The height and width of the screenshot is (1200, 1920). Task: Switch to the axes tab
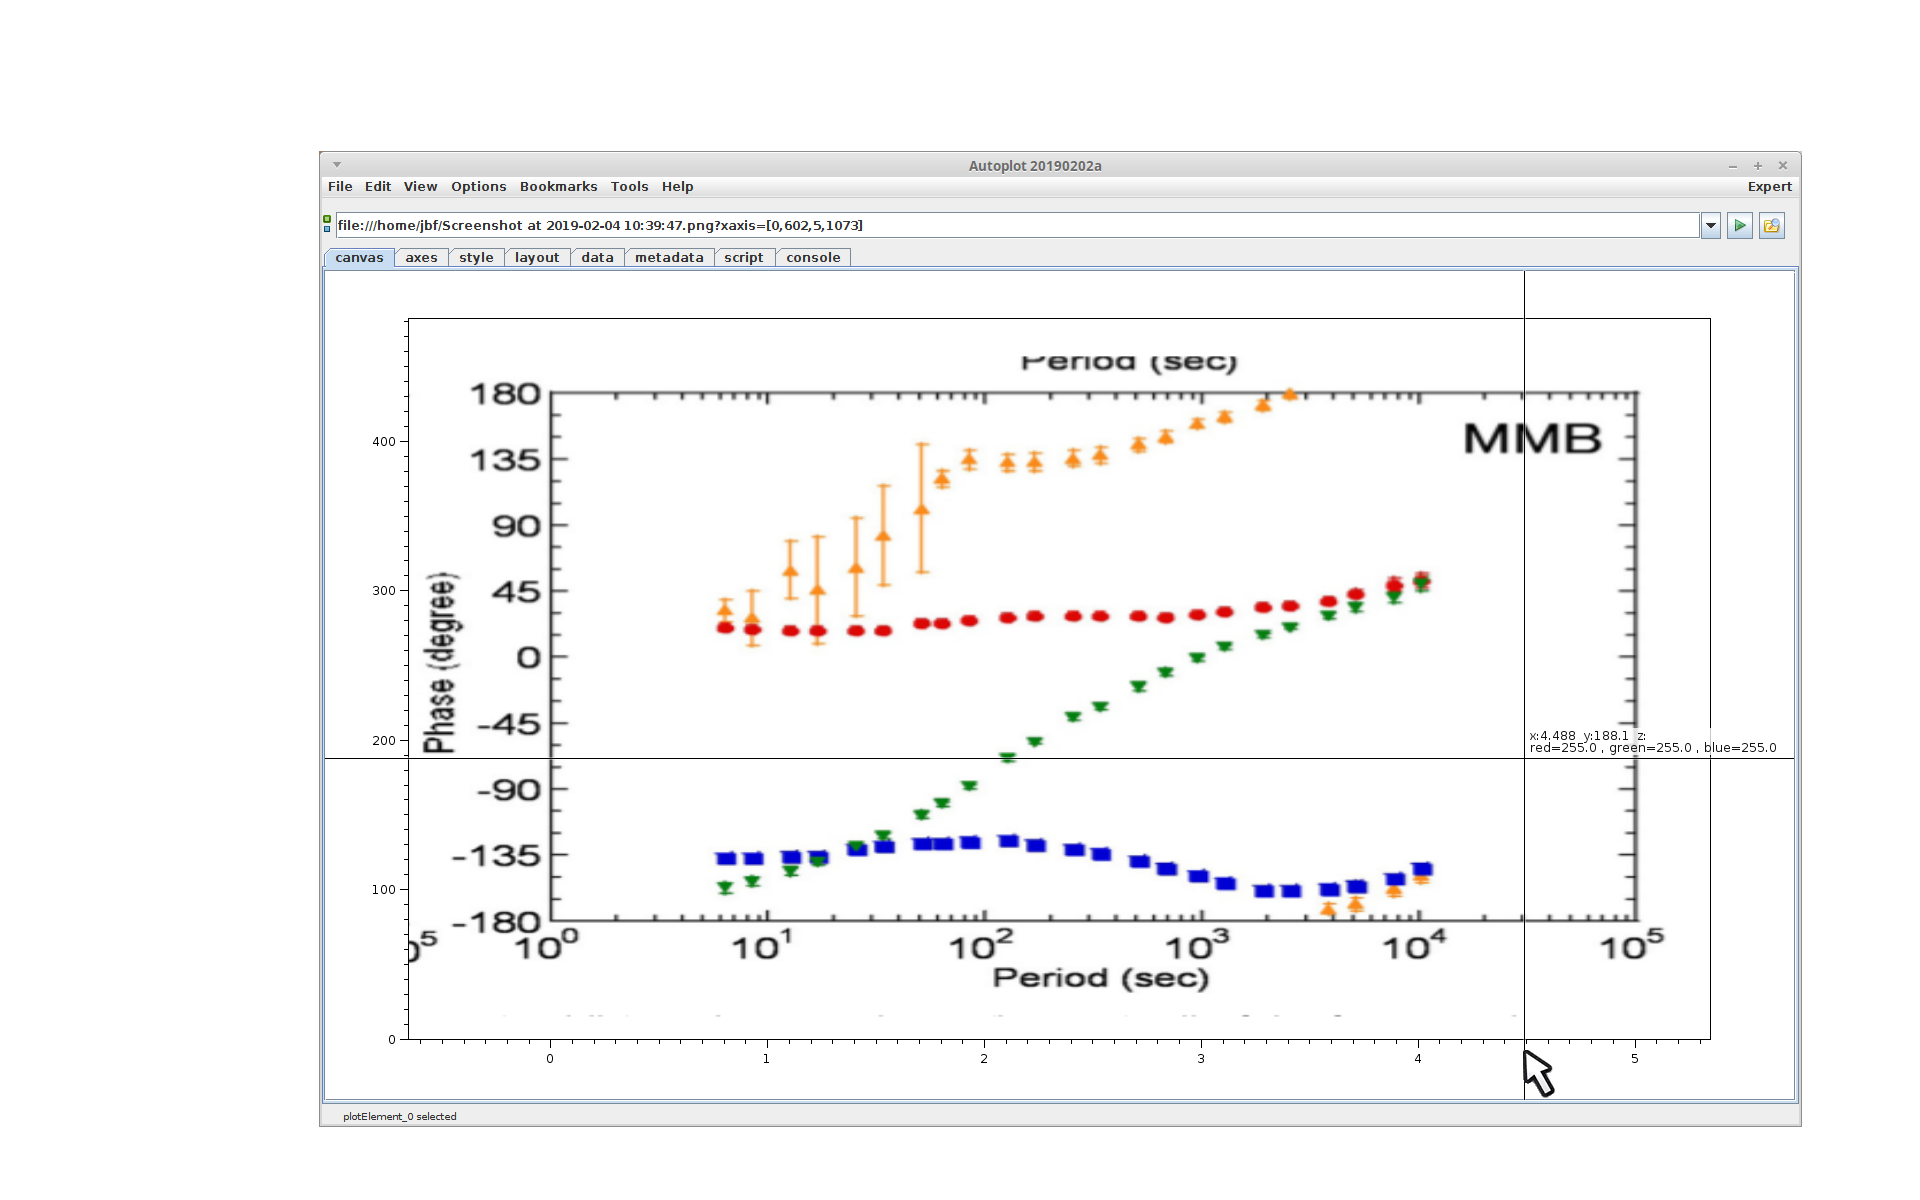pos(421,258)
